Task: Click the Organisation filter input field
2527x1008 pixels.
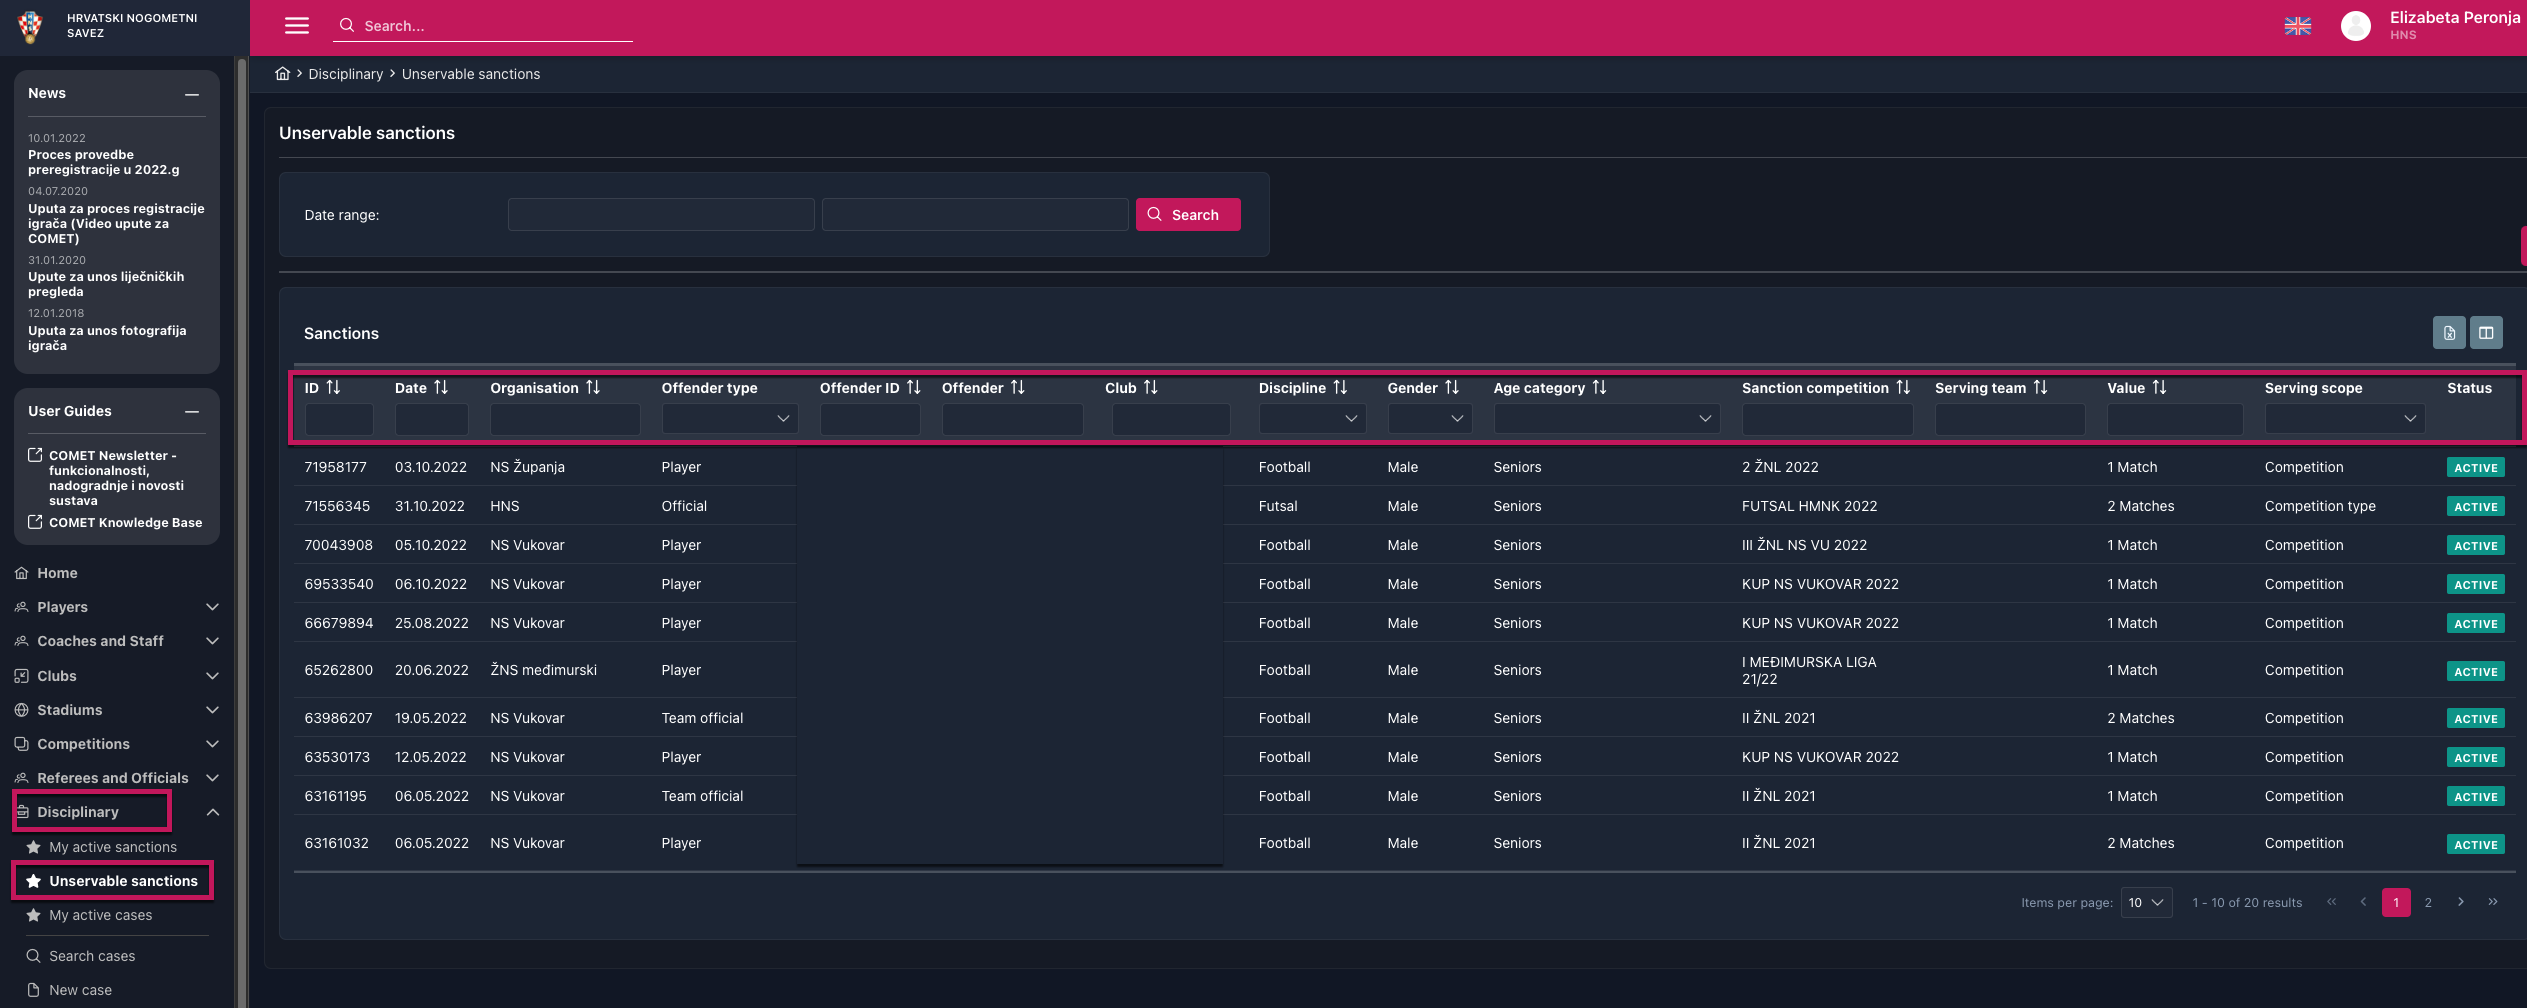Action: [x=564, y=419]
